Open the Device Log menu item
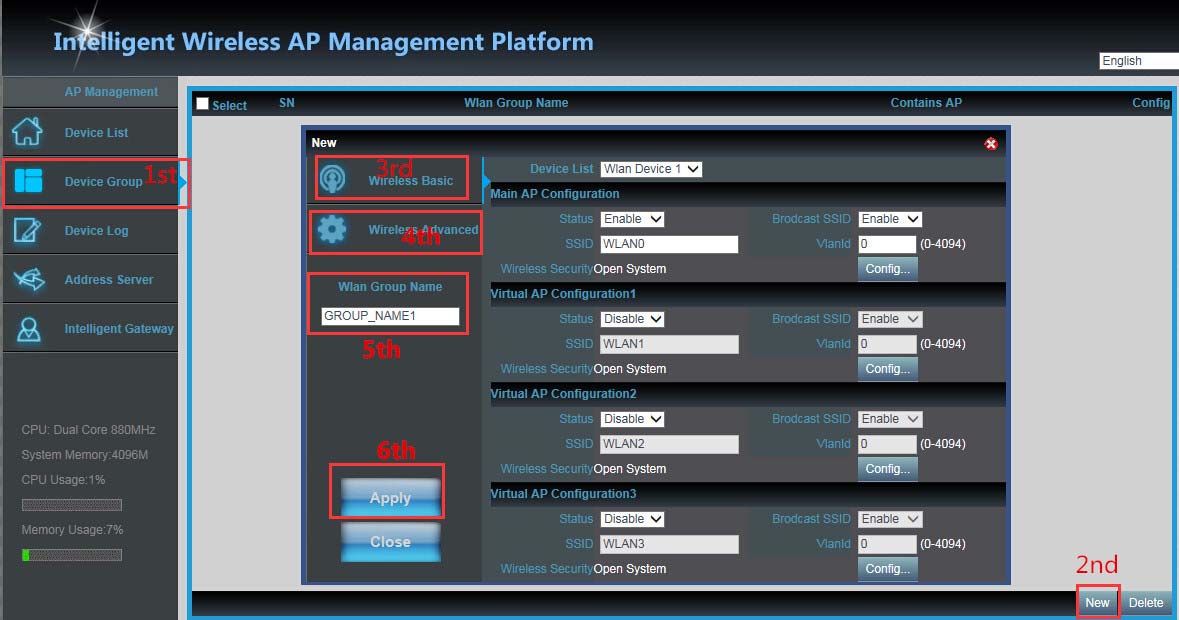1179x620 pixels. (90, 231)
